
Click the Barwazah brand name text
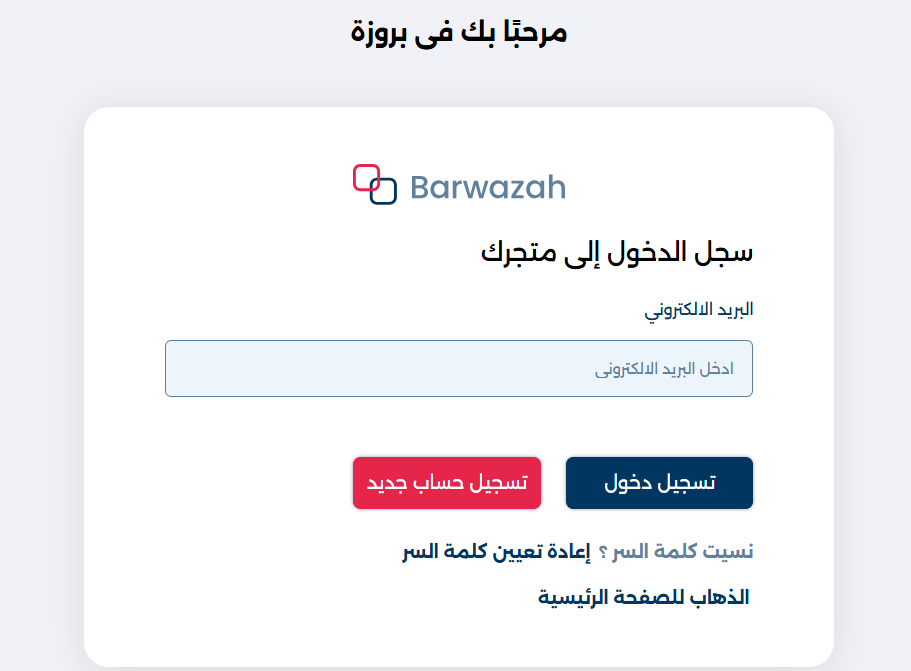tap(488, 187)
